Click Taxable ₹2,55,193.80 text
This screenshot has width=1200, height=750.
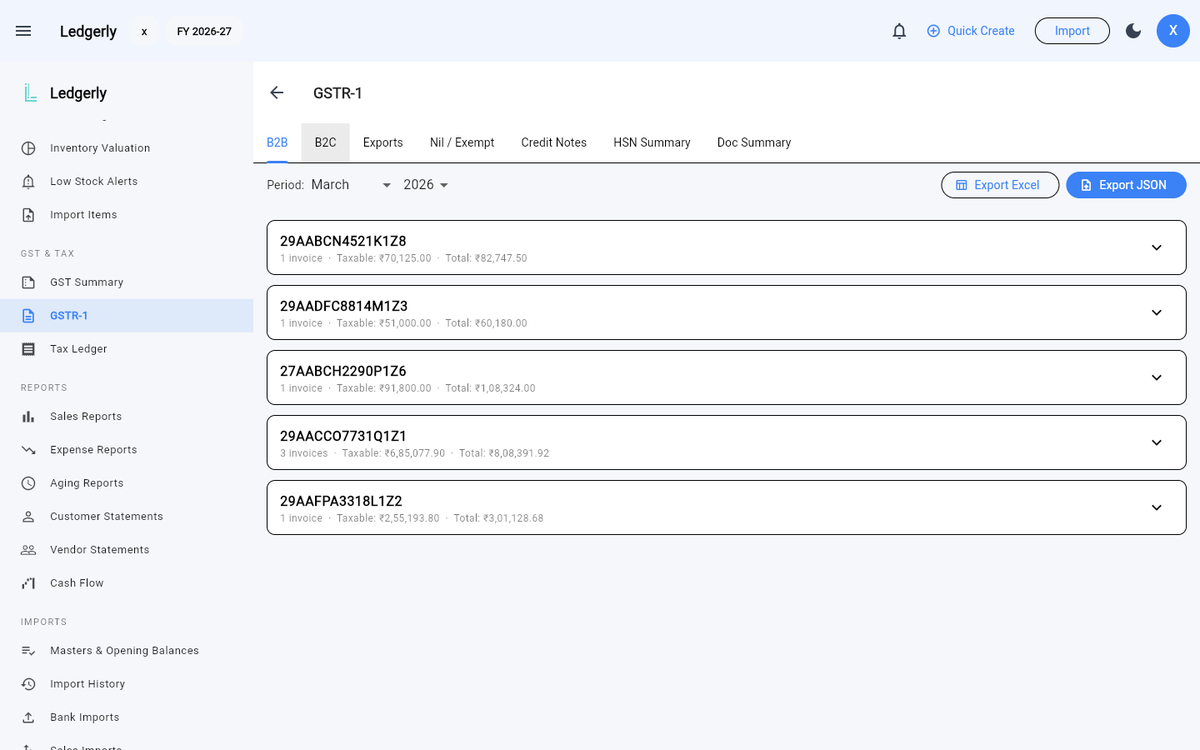click(388, 518)
